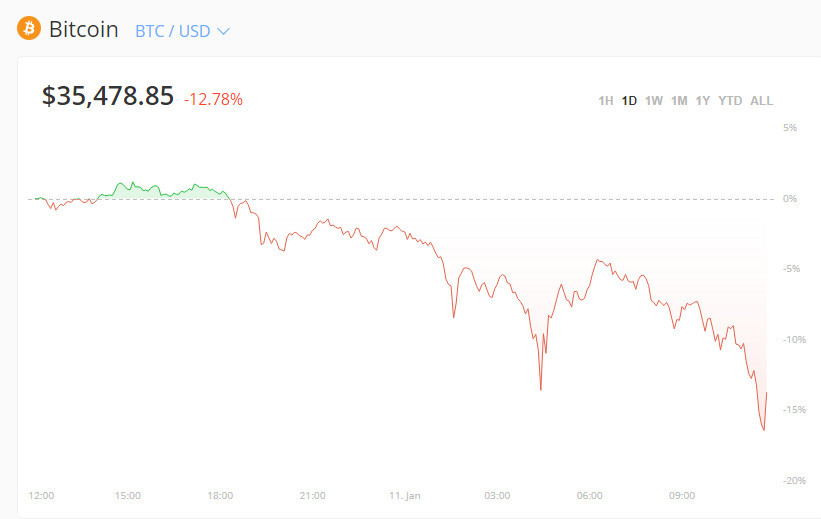The width and height of the screenshot is (821, 519).
Task: Select the 1Y time range
Action: tap(703, 101)
